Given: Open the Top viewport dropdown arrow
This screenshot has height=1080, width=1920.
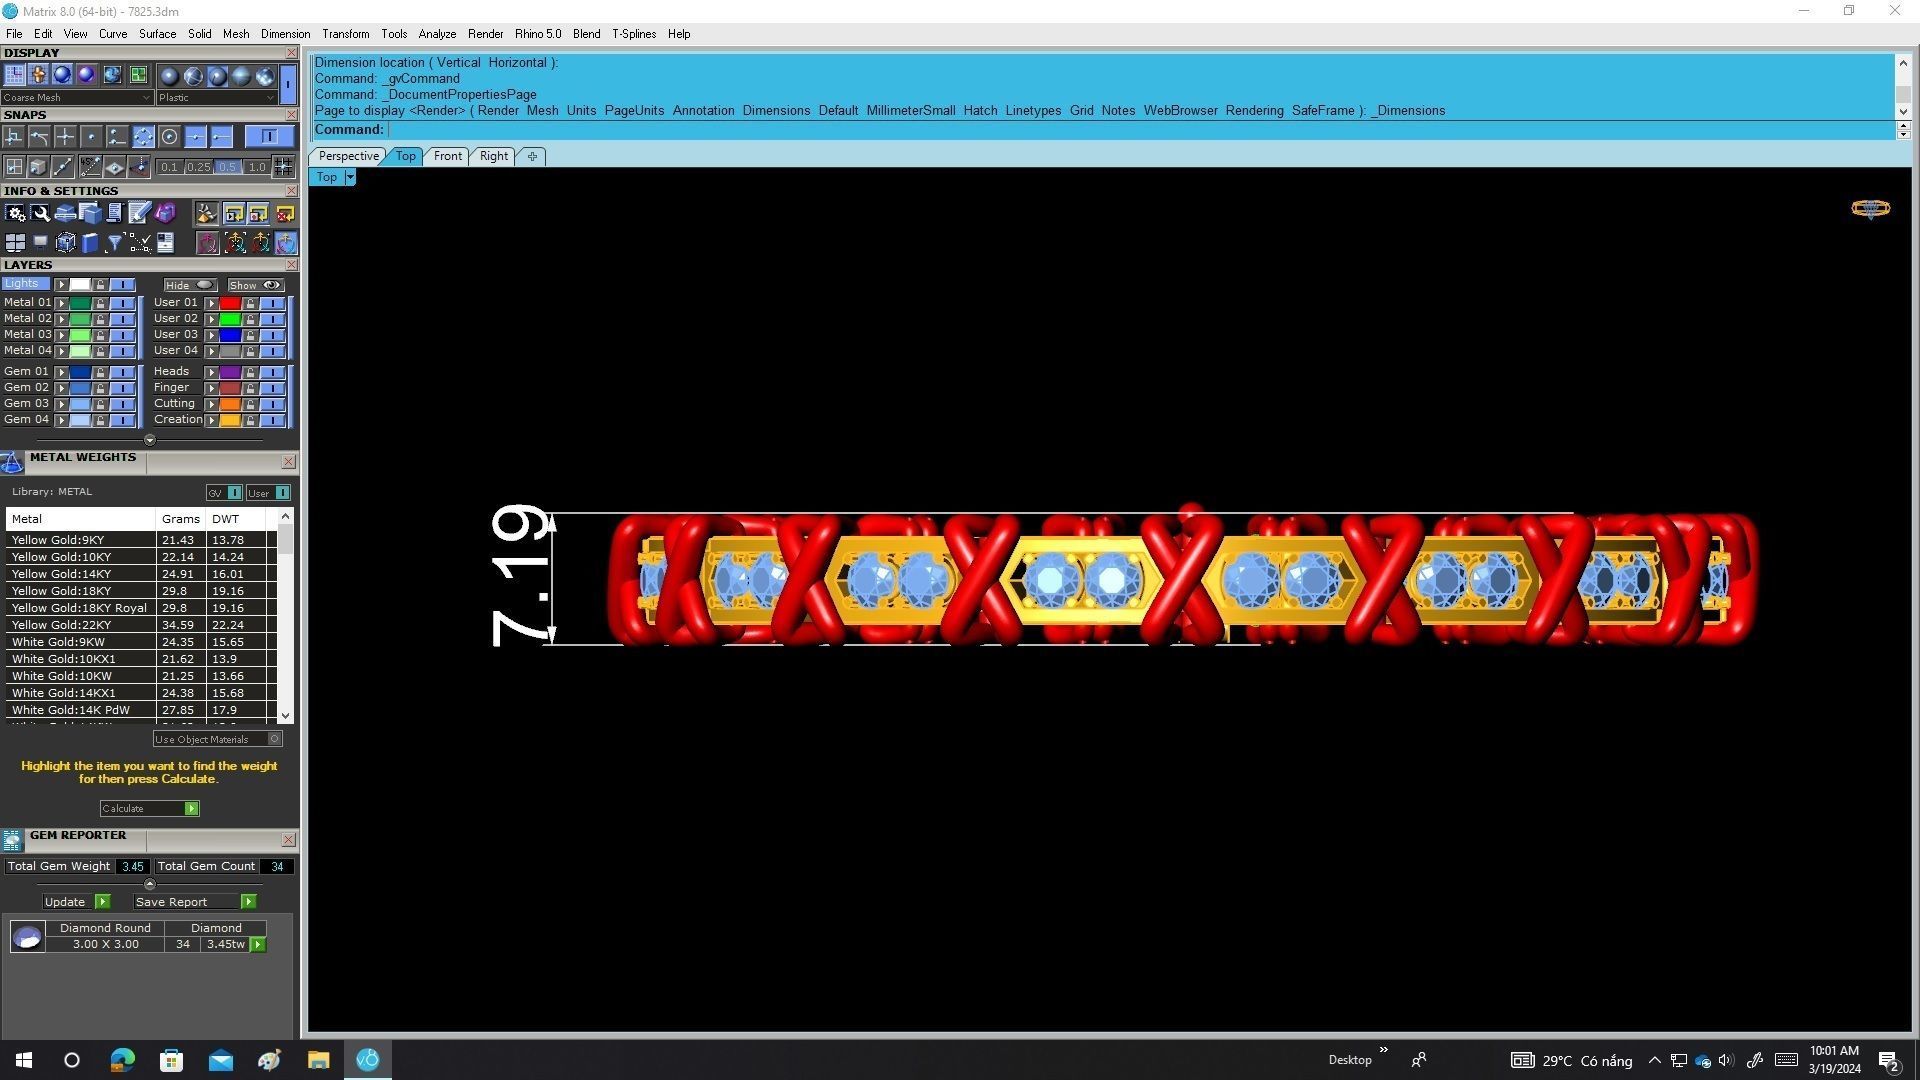Looking at the screenshot, I should tap(349, 177).
